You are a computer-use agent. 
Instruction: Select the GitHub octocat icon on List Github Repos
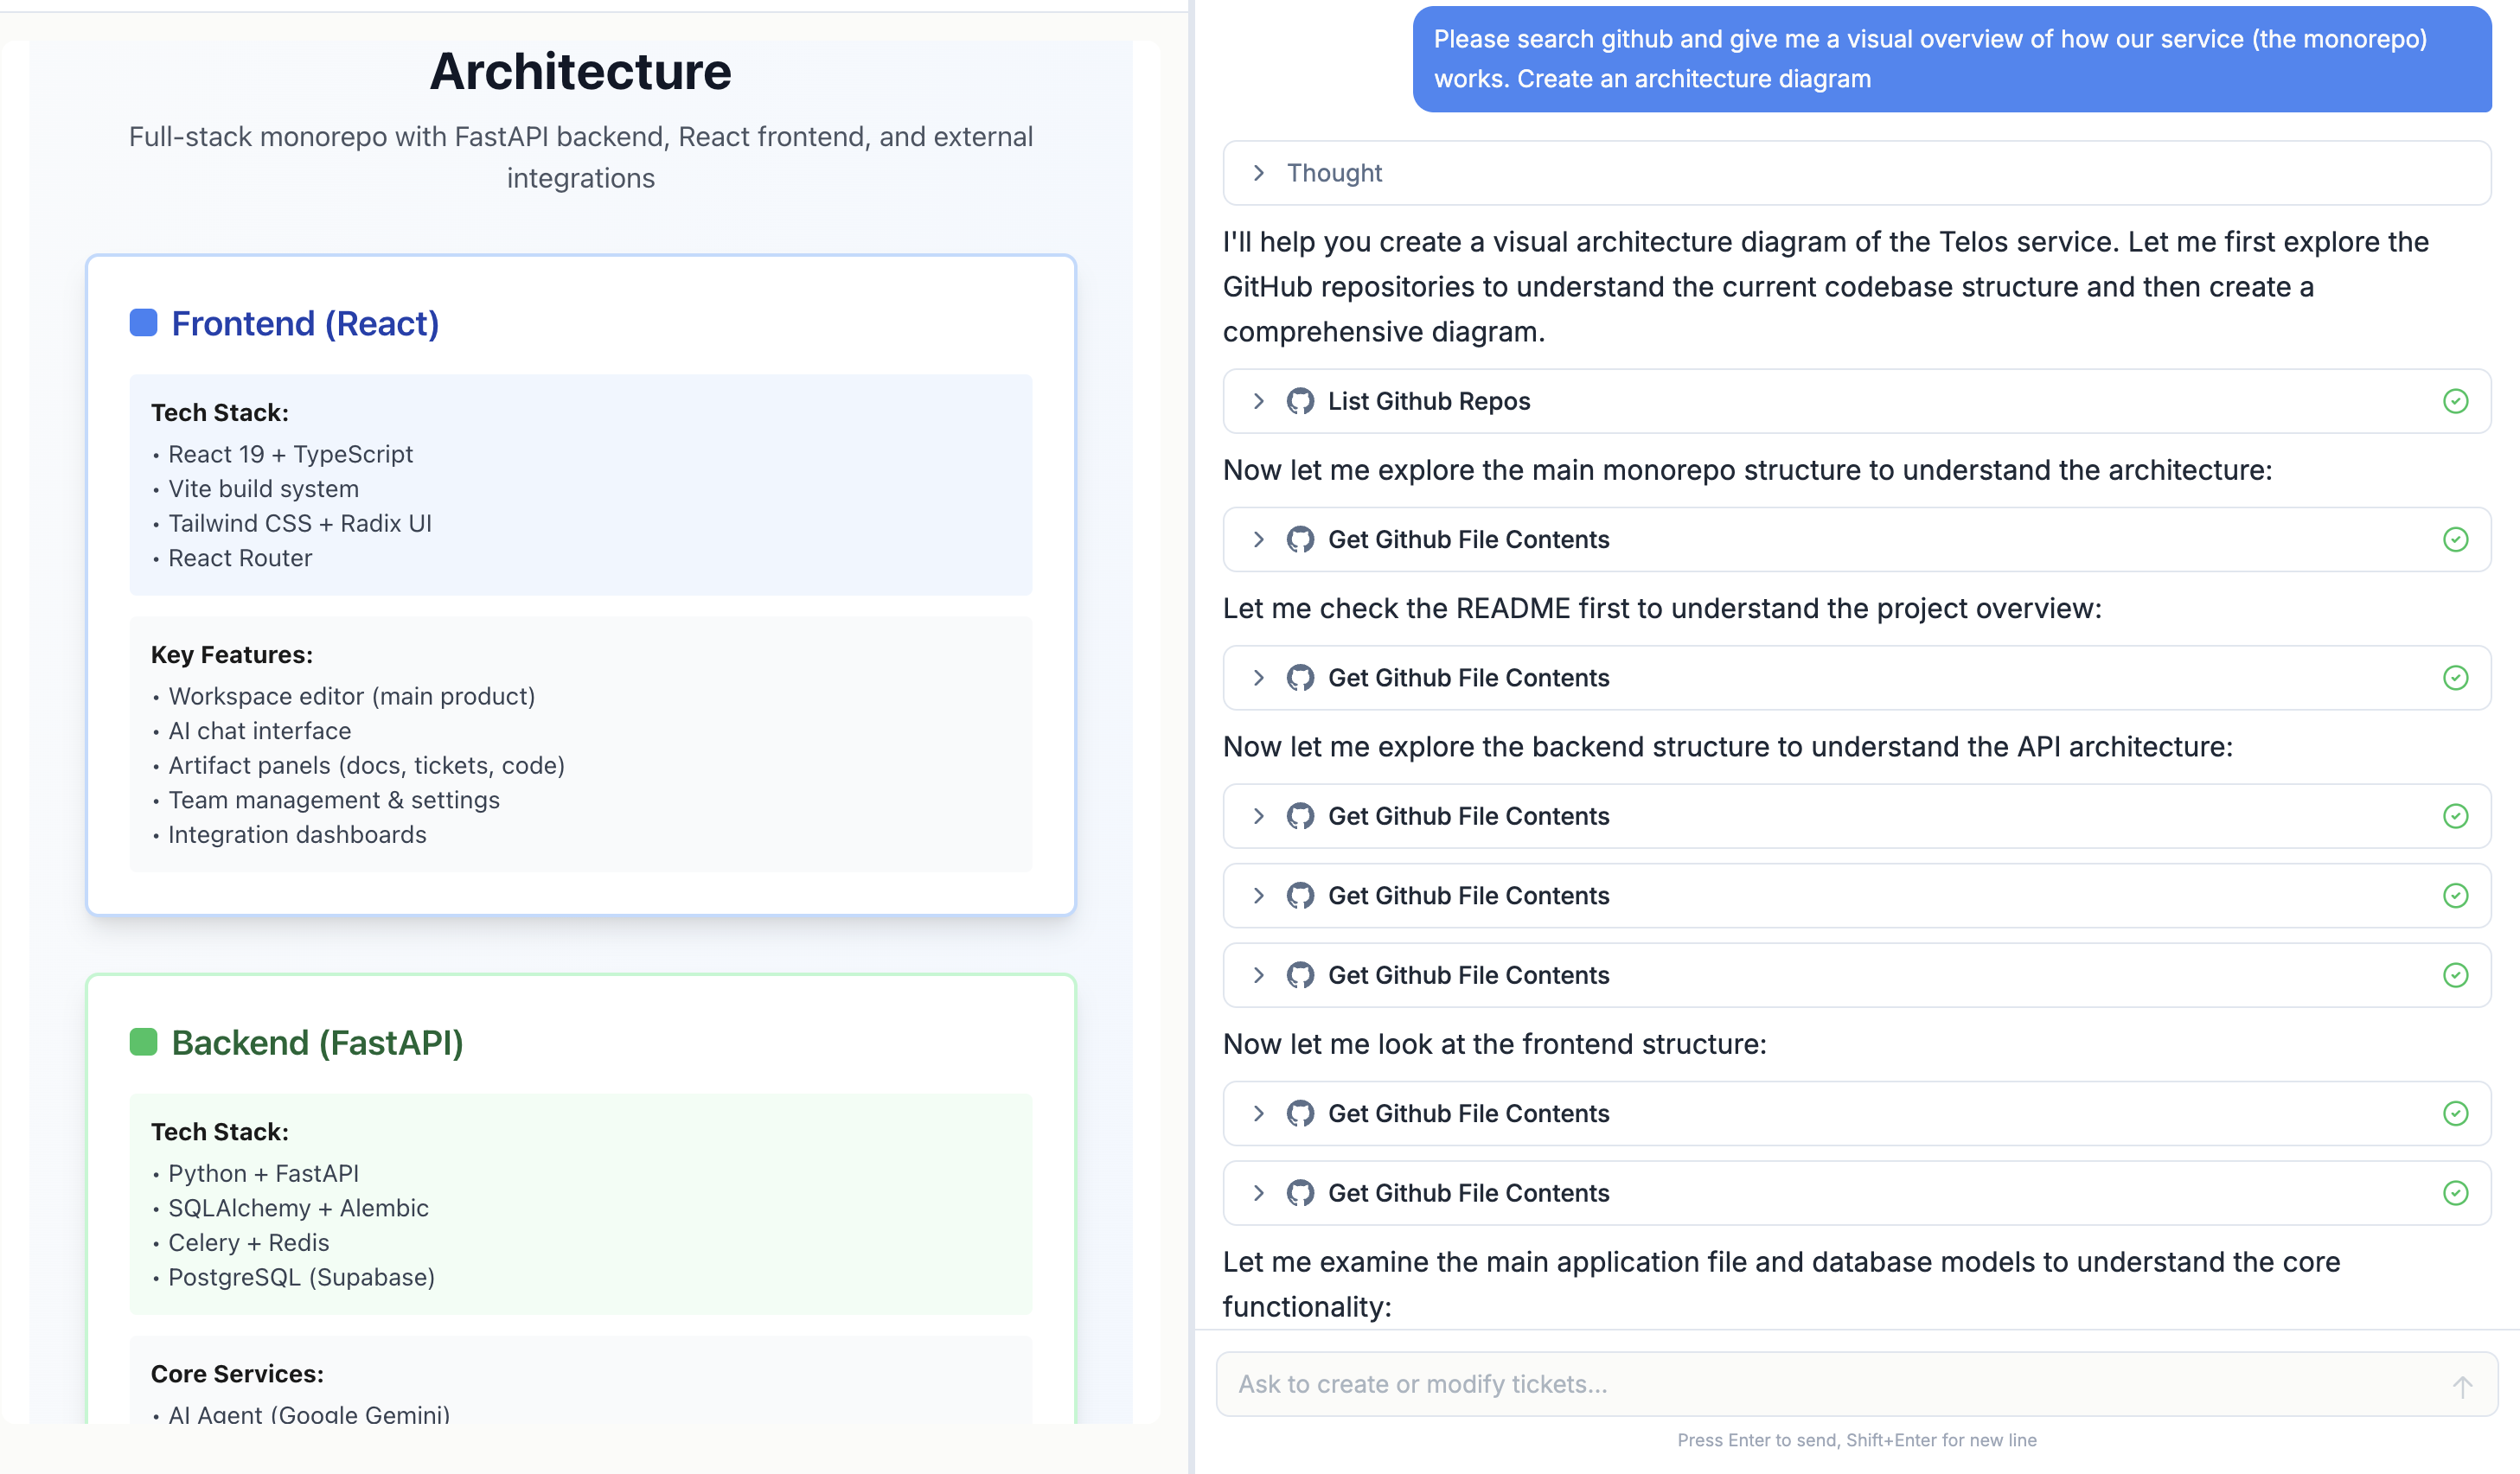[1299, 401]
